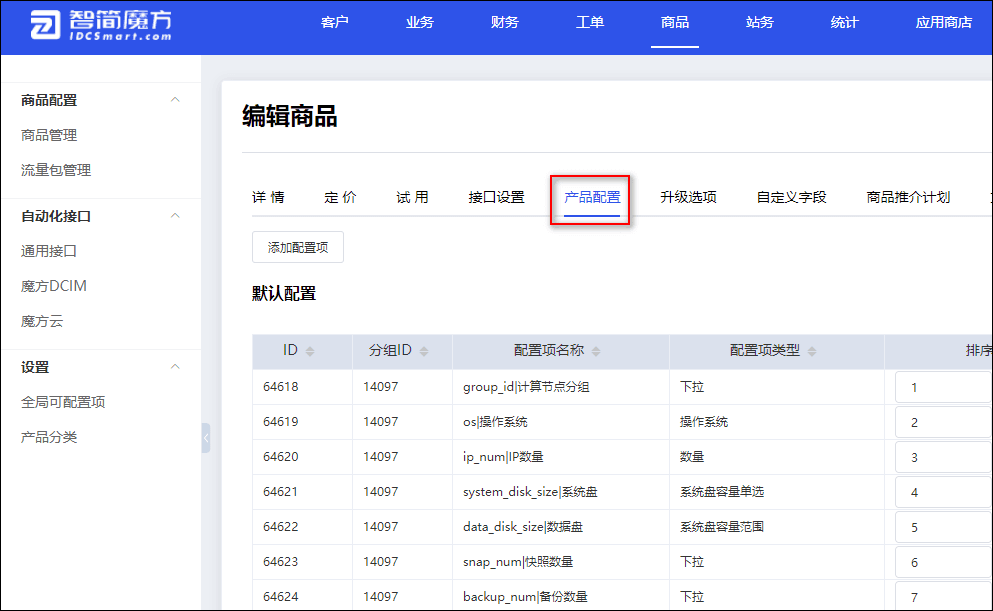The image size is (993, 611).
Task: Collapse the 设置 section chevron
Action: (175, 367)
